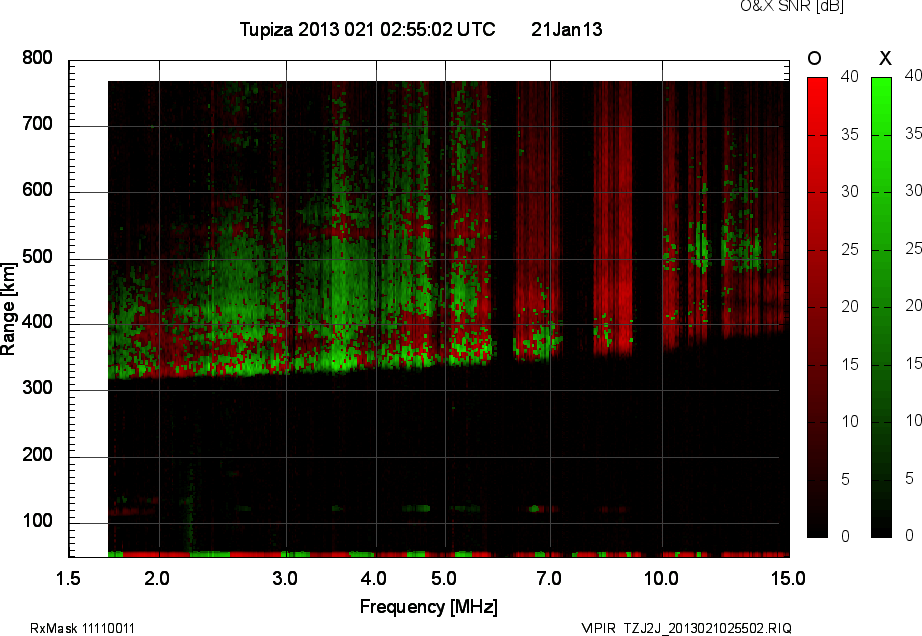
Task: Click the 1.5 frequency tick label
Action: (x=68, y=578)
